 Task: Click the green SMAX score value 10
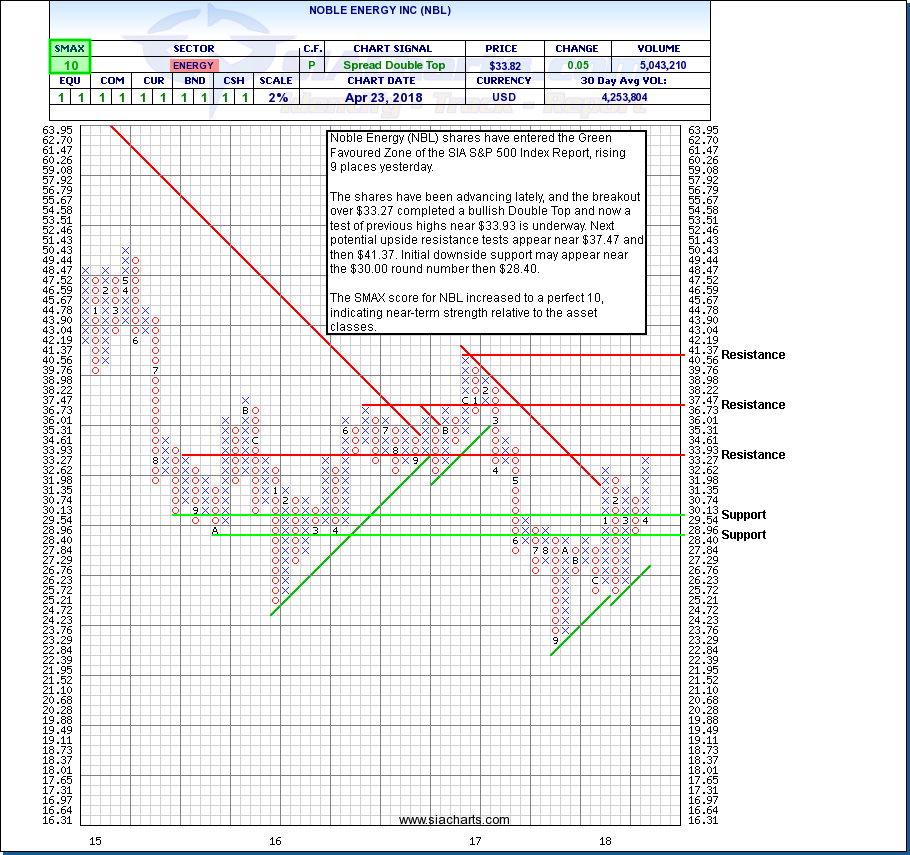pyautogui.click(x=70, y=65)
